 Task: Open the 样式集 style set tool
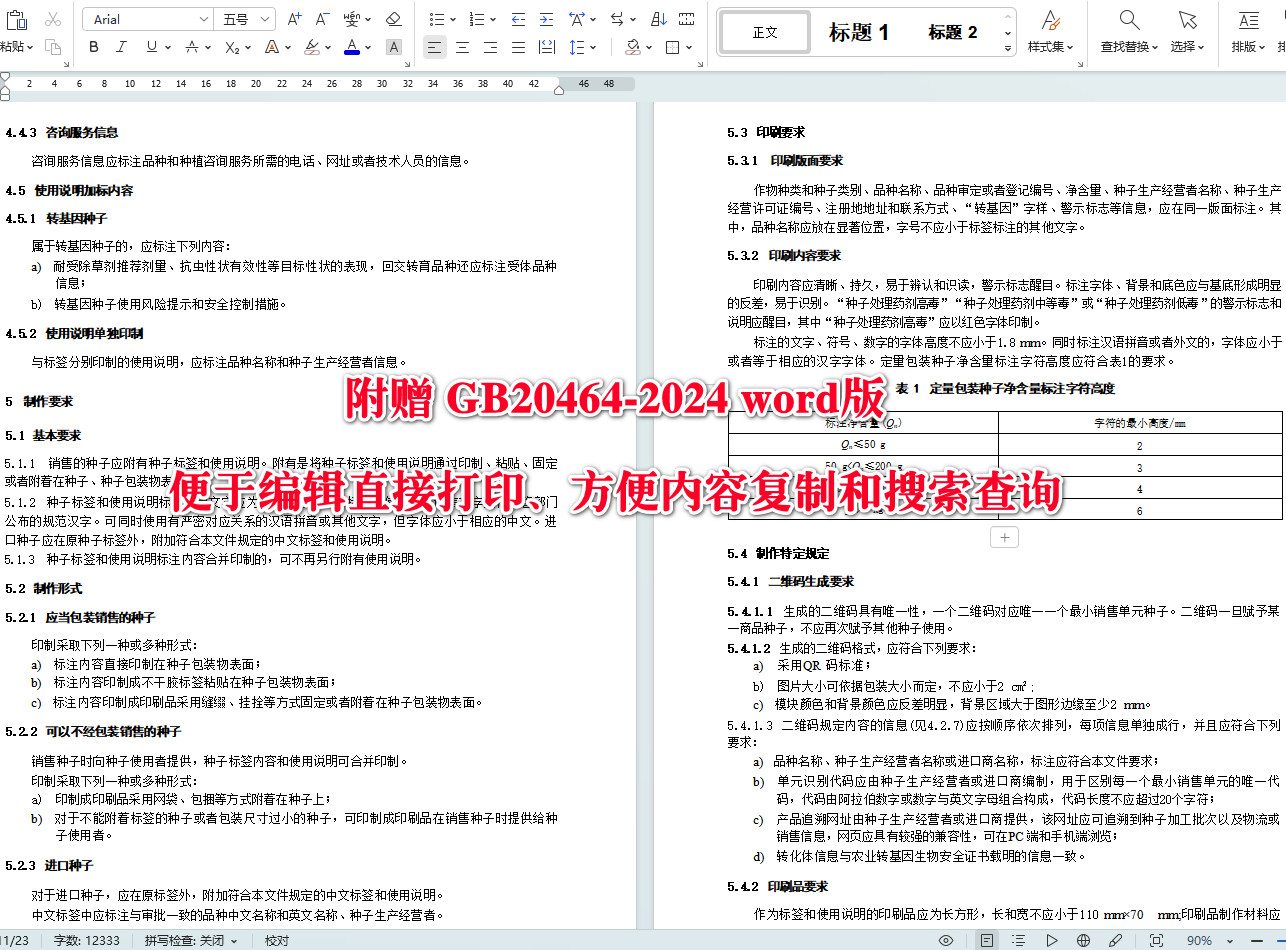coord(1050,31)
